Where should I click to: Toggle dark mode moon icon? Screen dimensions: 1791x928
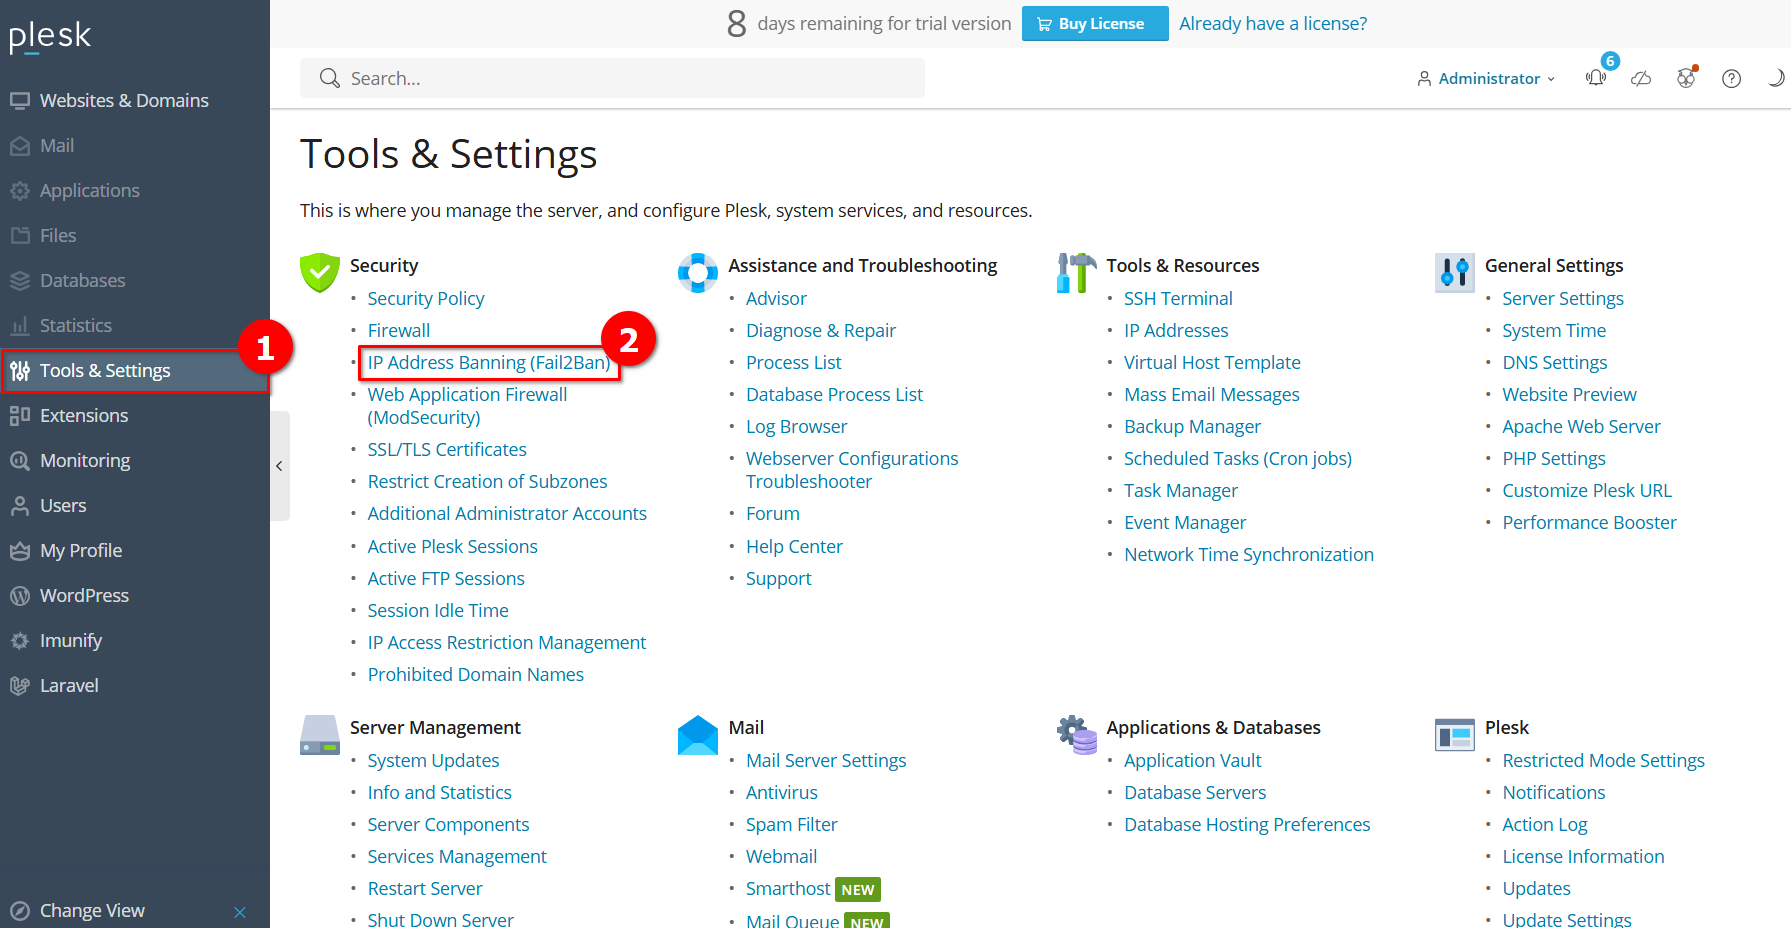click(1775, 78)
